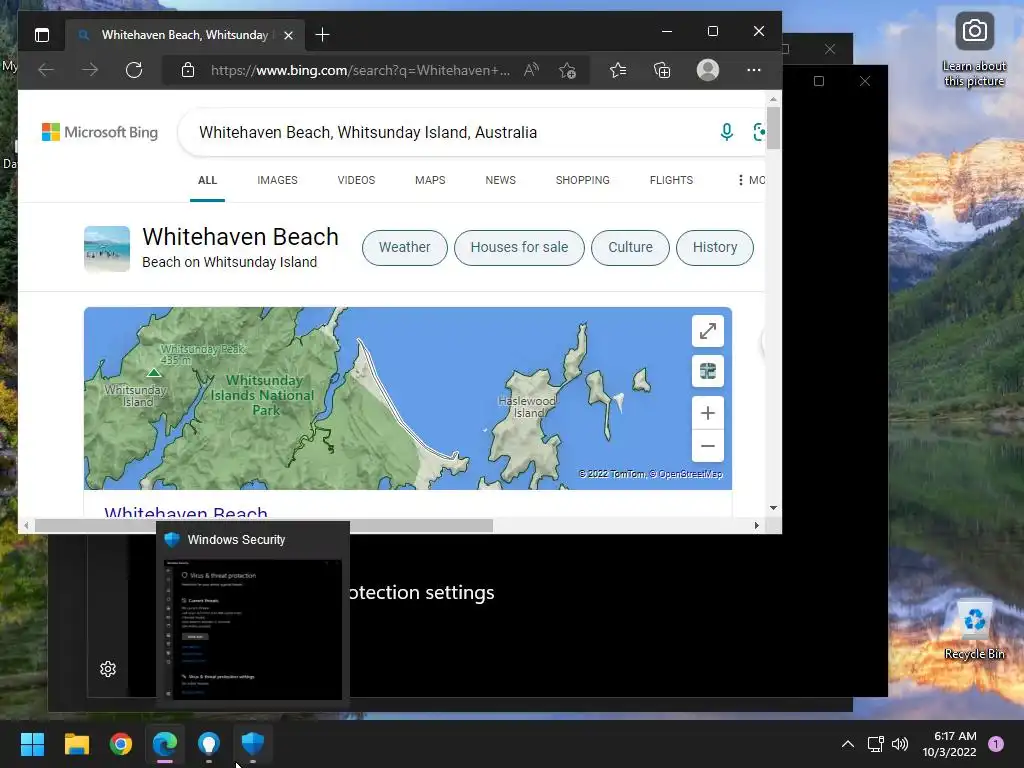1024x768 pixels.
Task: Click the horizontal scrollbar left arrow
Action: [26, 525]
